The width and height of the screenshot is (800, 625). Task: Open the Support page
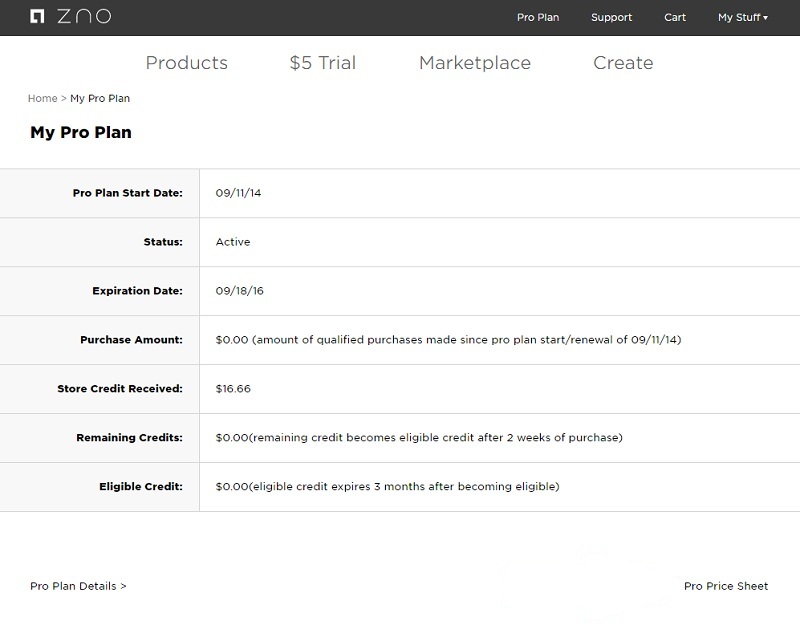[x=611, y=17]
